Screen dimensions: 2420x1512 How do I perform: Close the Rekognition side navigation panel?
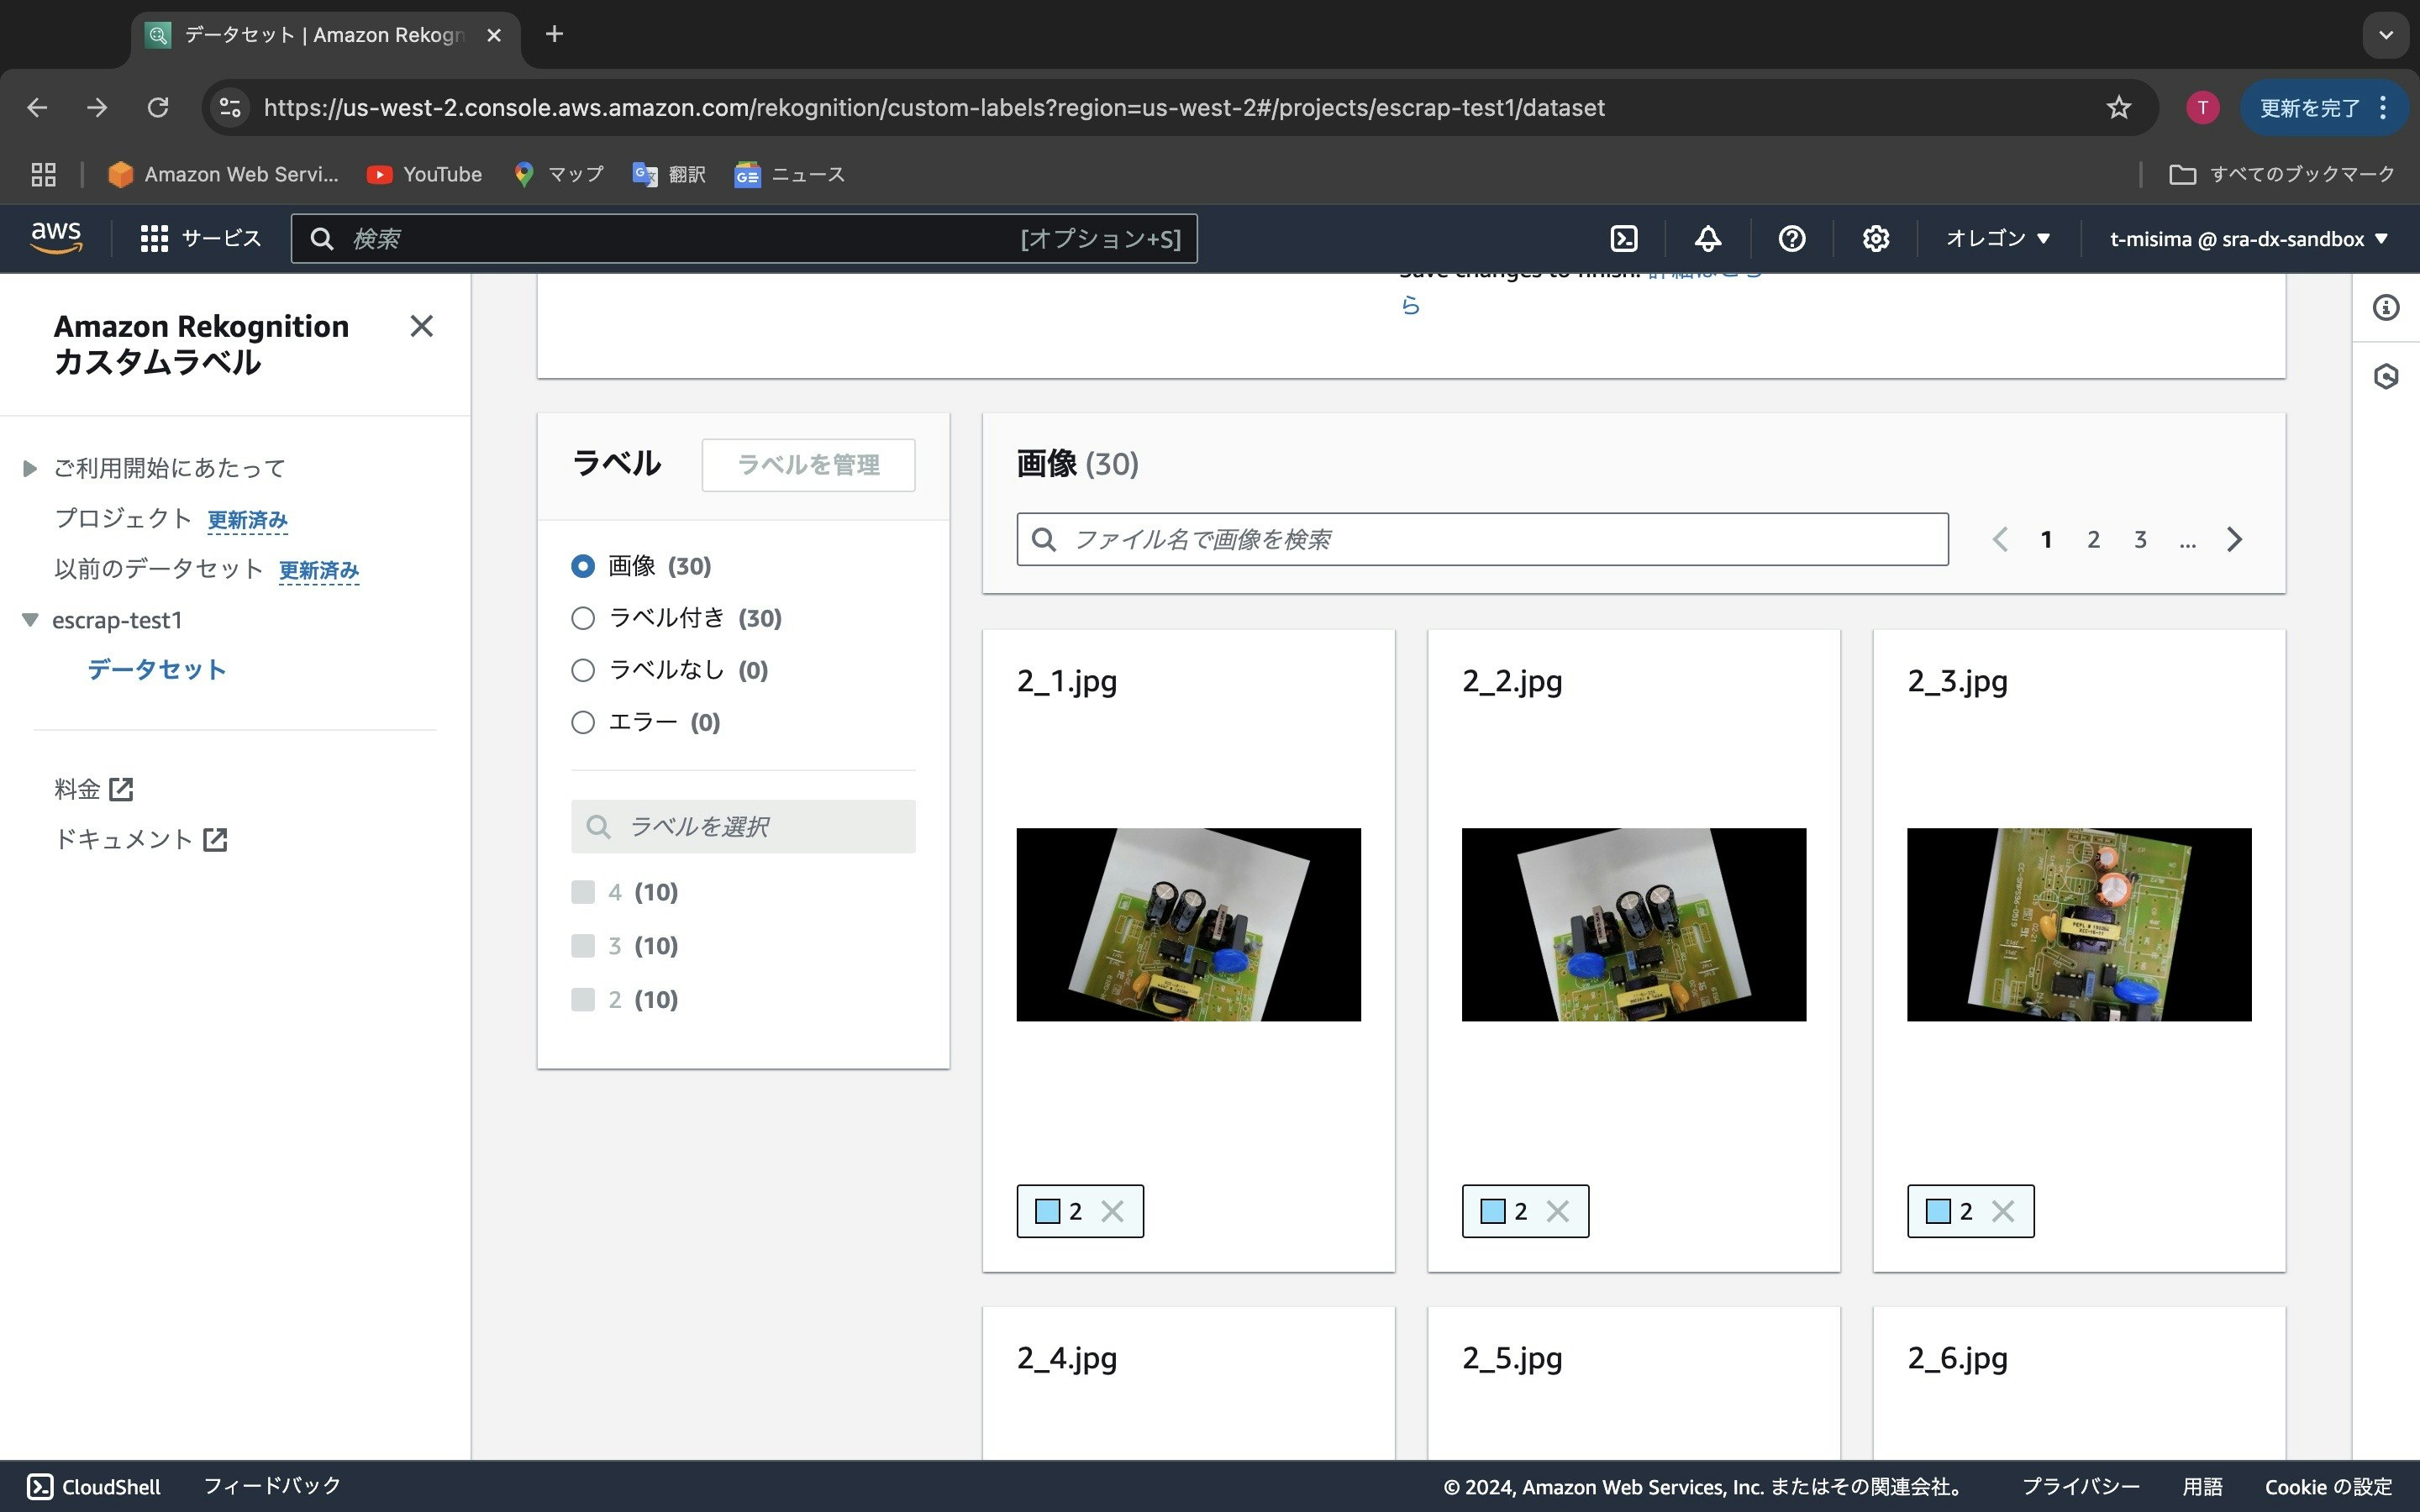[x=421, y=326]
